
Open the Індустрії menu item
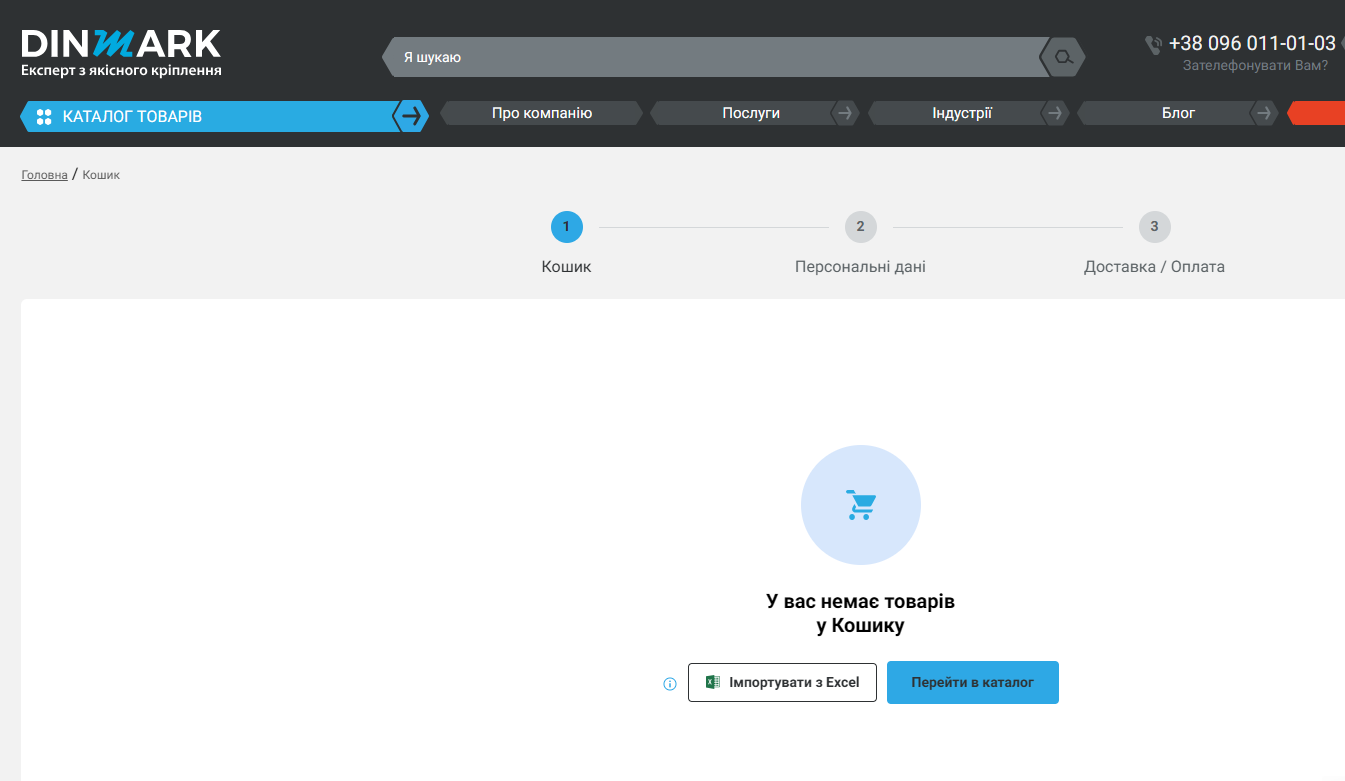click(x=962, y=113)
